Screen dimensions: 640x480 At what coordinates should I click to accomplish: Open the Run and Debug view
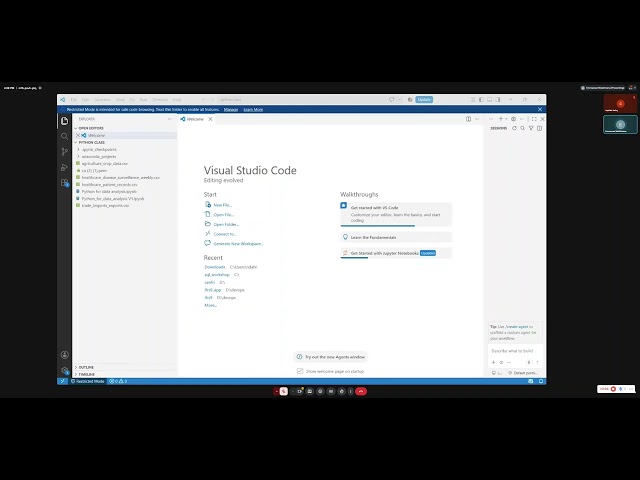(64, 167)
